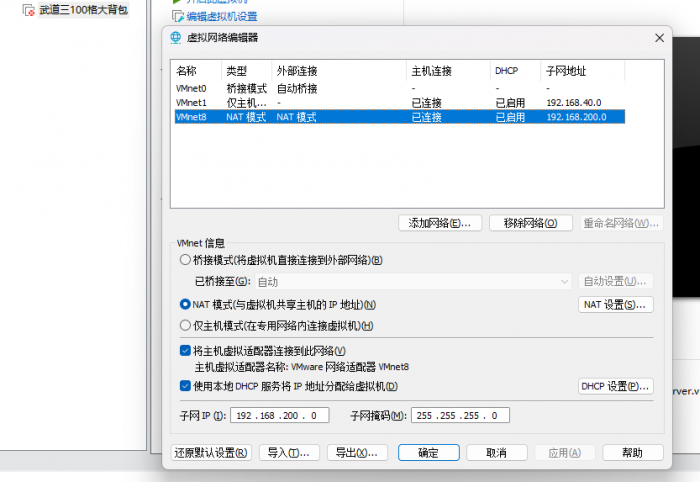
Task: Select the 桥接模式 radio button
Action: pos(184,261)
